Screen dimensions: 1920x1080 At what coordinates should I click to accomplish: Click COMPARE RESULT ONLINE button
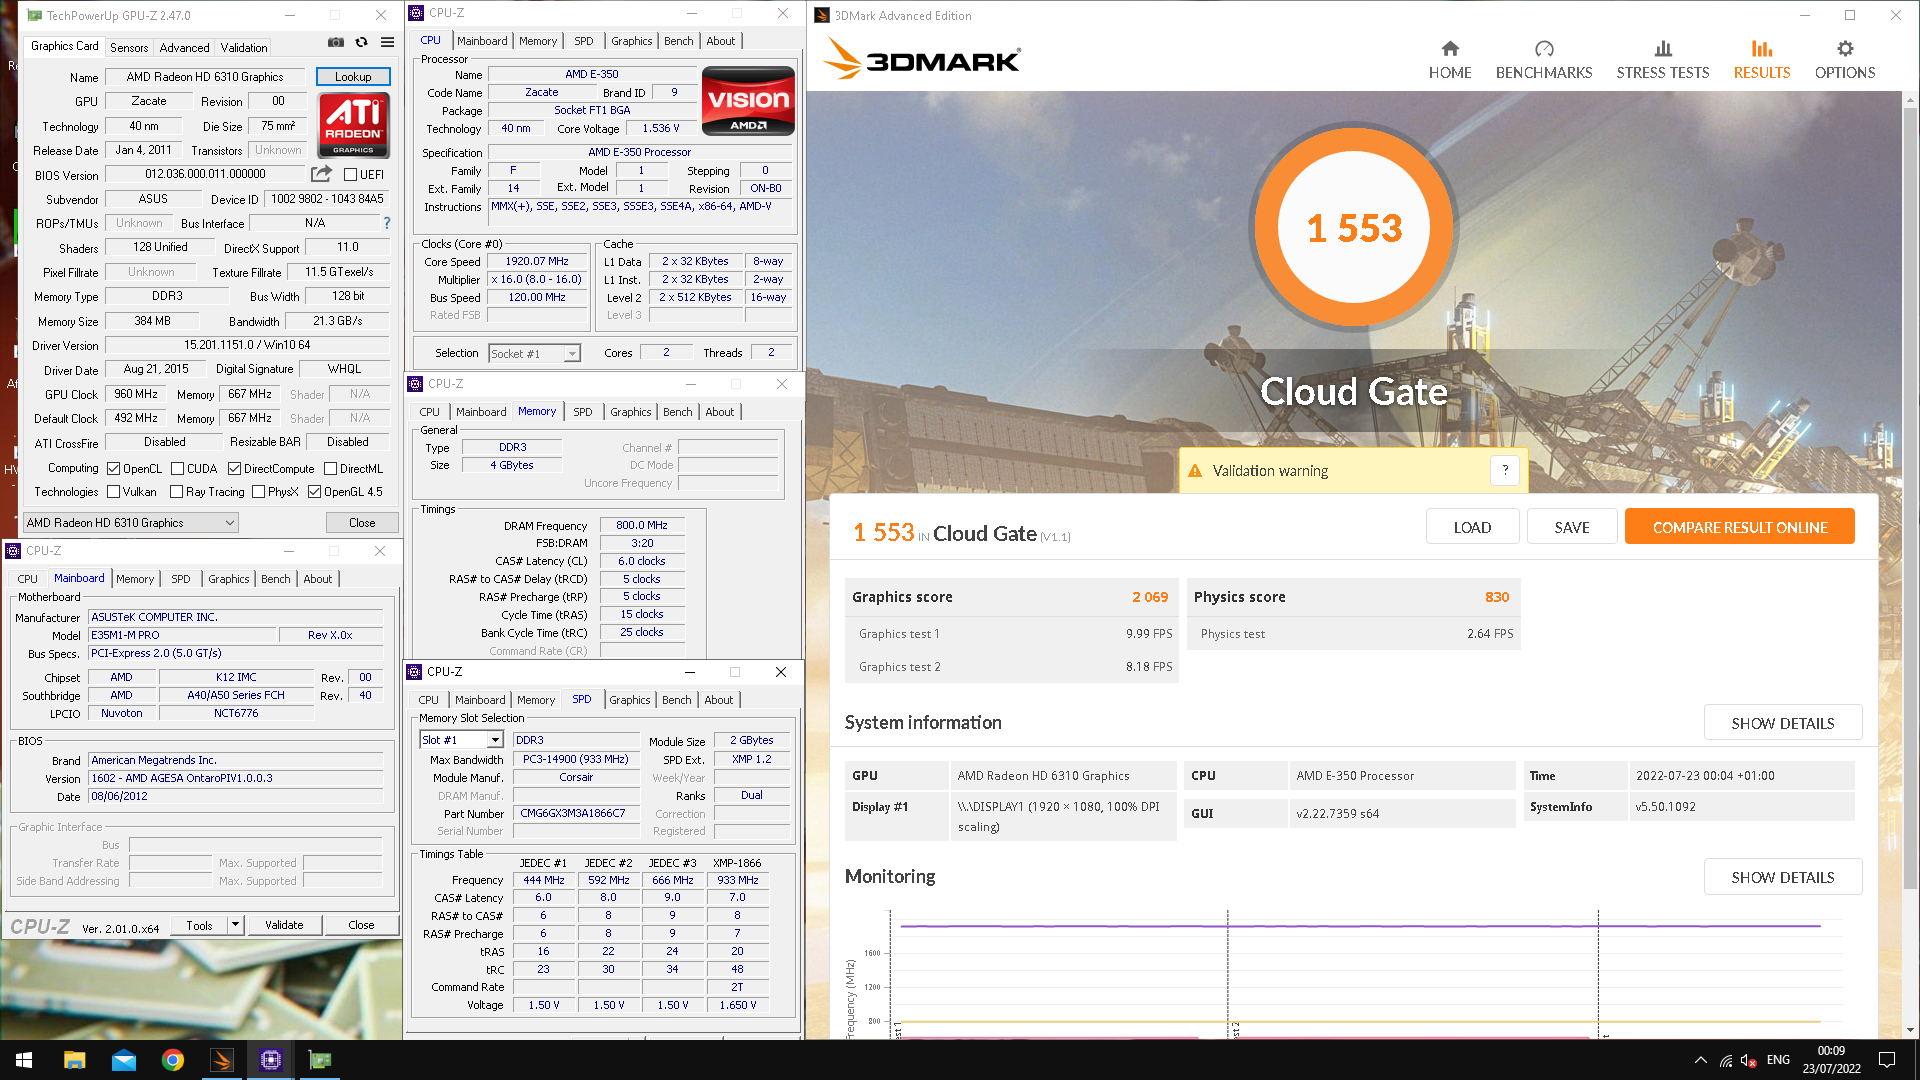pyautogui.click(x=1740, y=527)
